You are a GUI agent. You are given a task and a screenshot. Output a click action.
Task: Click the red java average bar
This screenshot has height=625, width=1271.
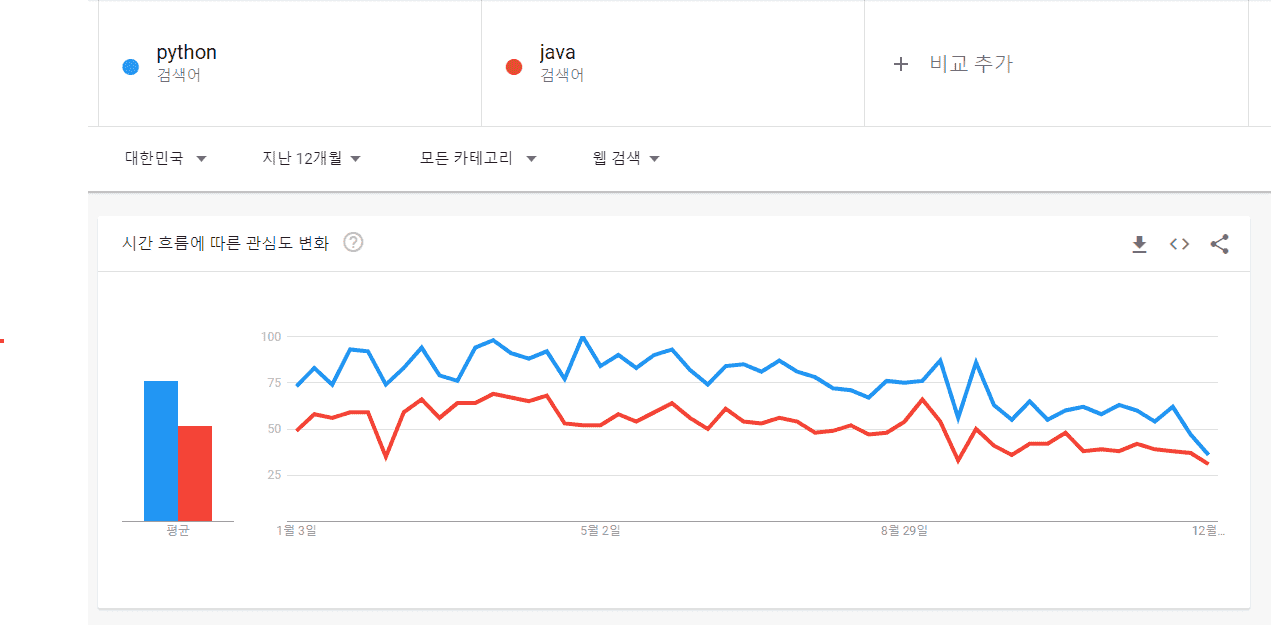click(195, 473)
